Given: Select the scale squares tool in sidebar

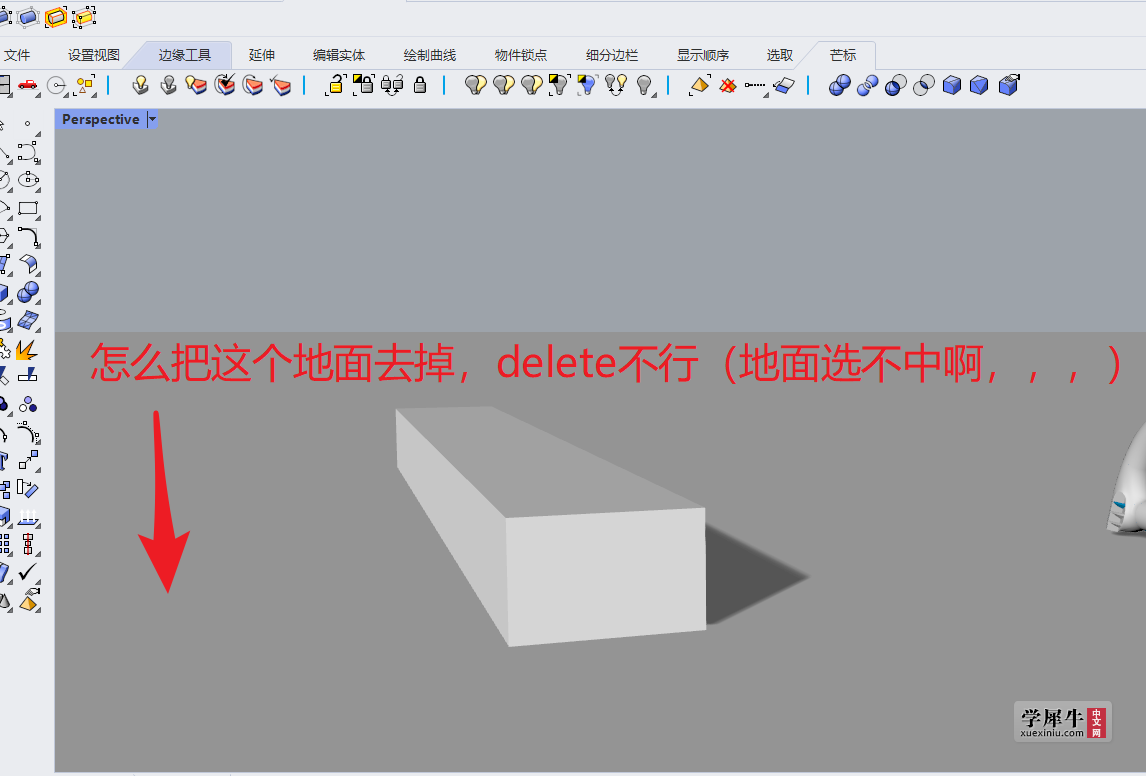Looking at the screenshot, I should pyautogui.click(x=28, y=460).
